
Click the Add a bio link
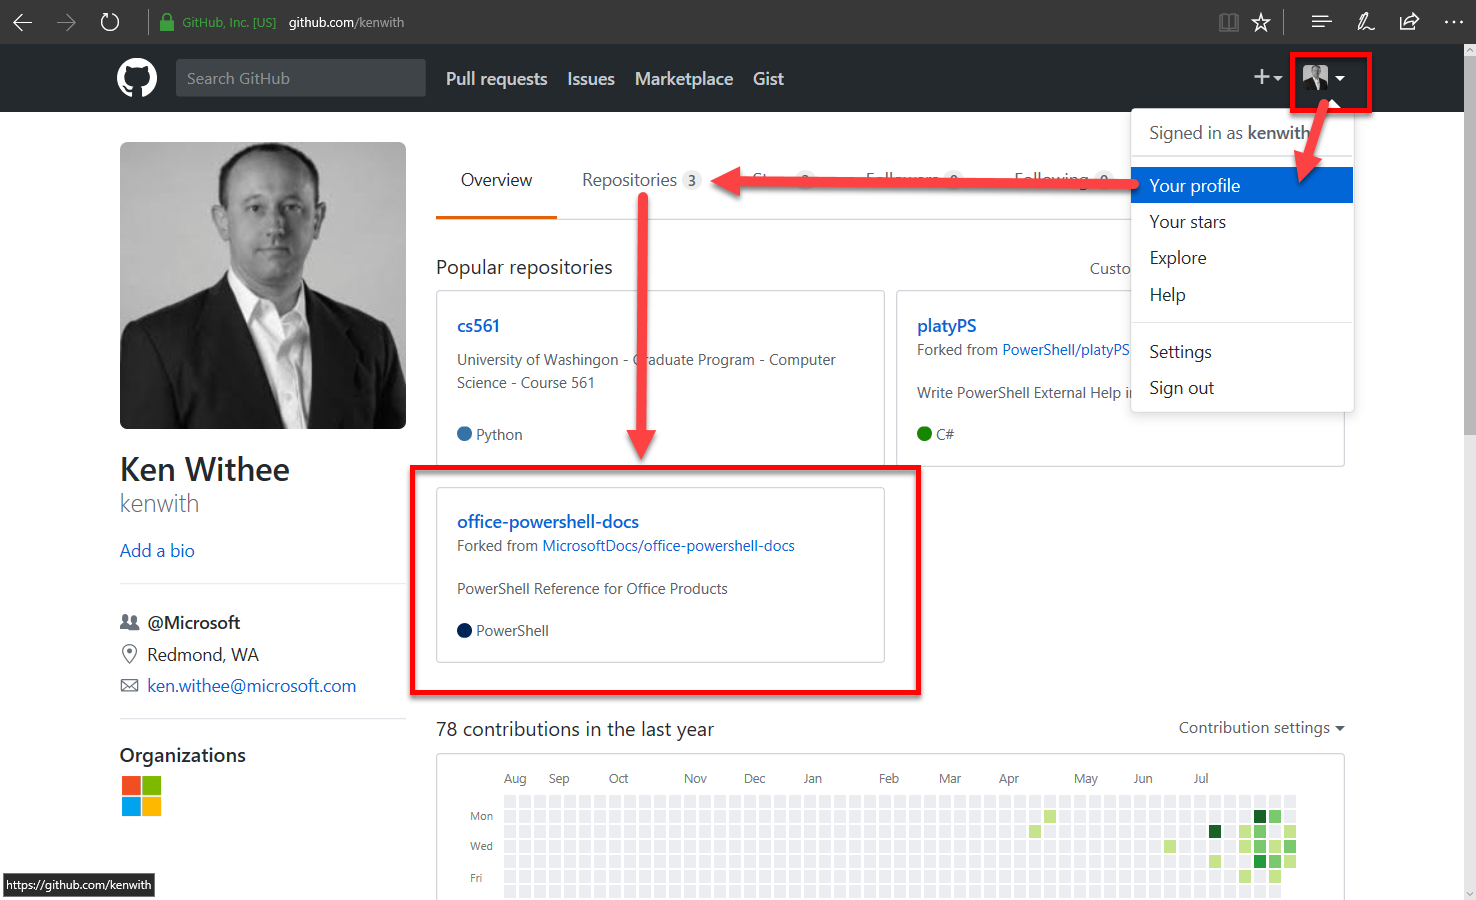pos(157,551)
